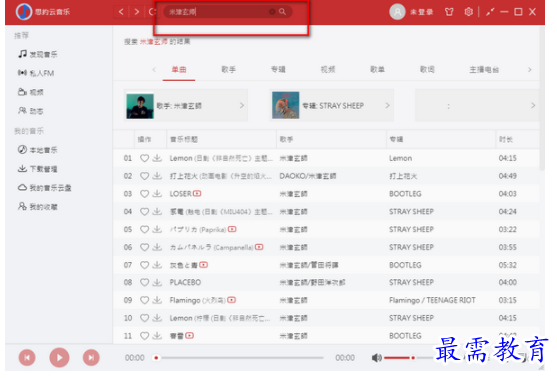Screen dimensions: 557x381
Task: Click the search magnifier icon
Action: pyautogui.click(x=282, y=12)
